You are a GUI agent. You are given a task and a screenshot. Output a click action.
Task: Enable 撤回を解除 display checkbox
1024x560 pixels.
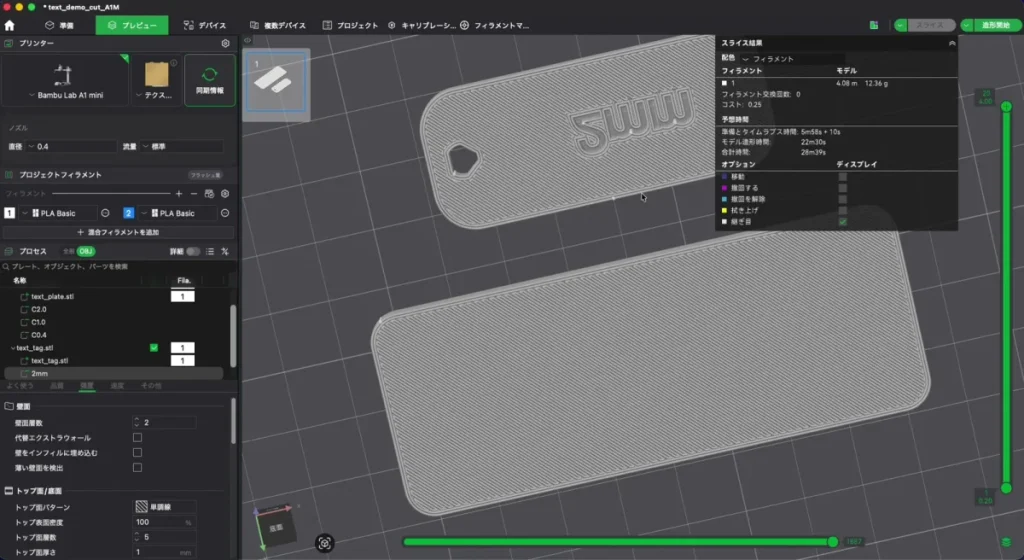[842, 199]
